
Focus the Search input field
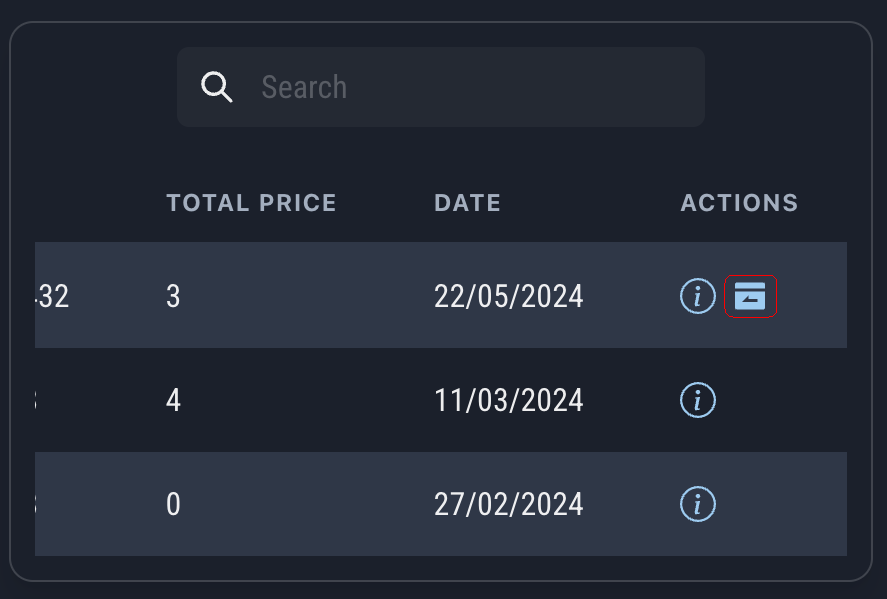[x=470, y=87]
